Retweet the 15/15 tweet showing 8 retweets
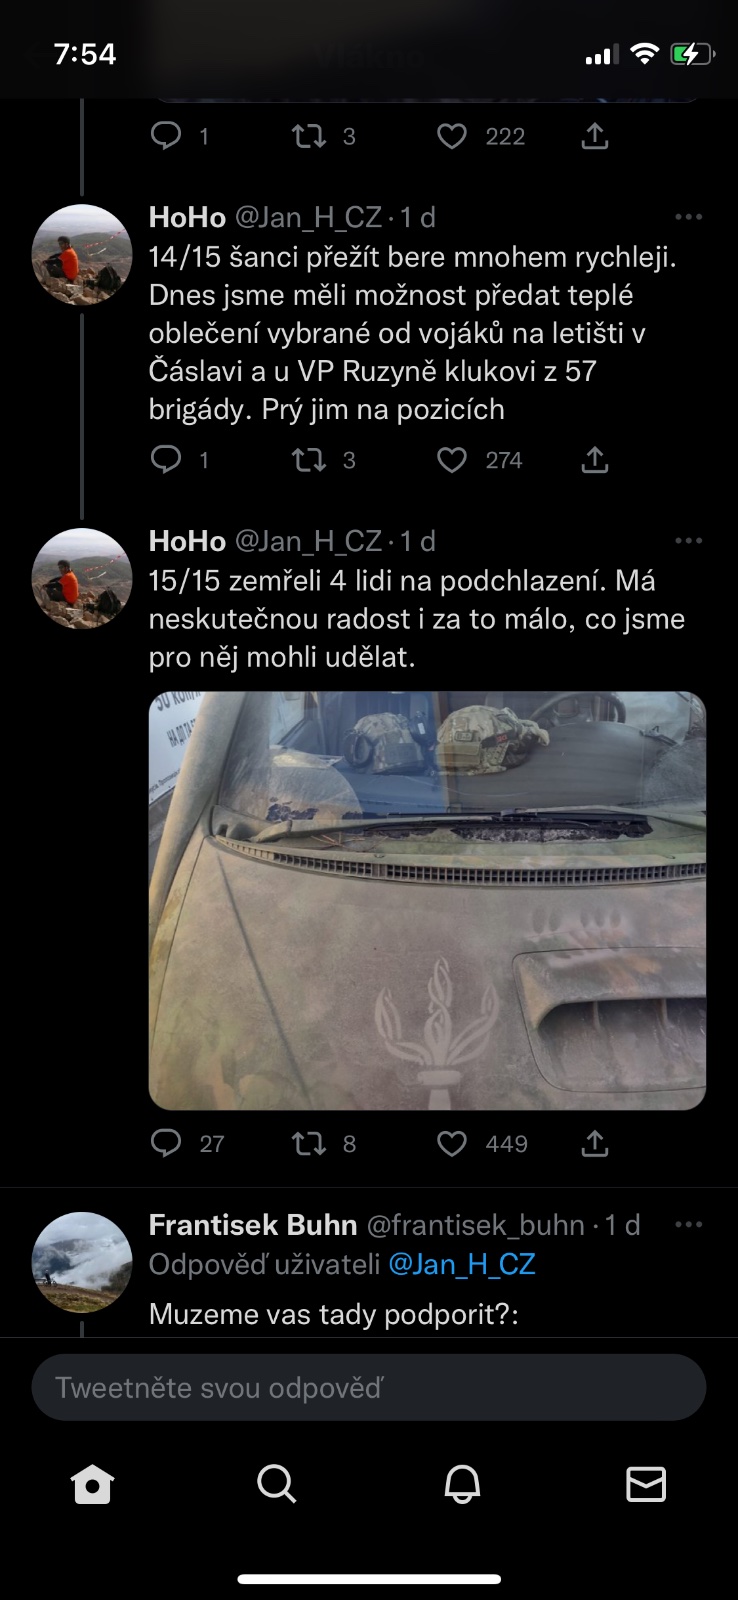 coord(309,1143)
